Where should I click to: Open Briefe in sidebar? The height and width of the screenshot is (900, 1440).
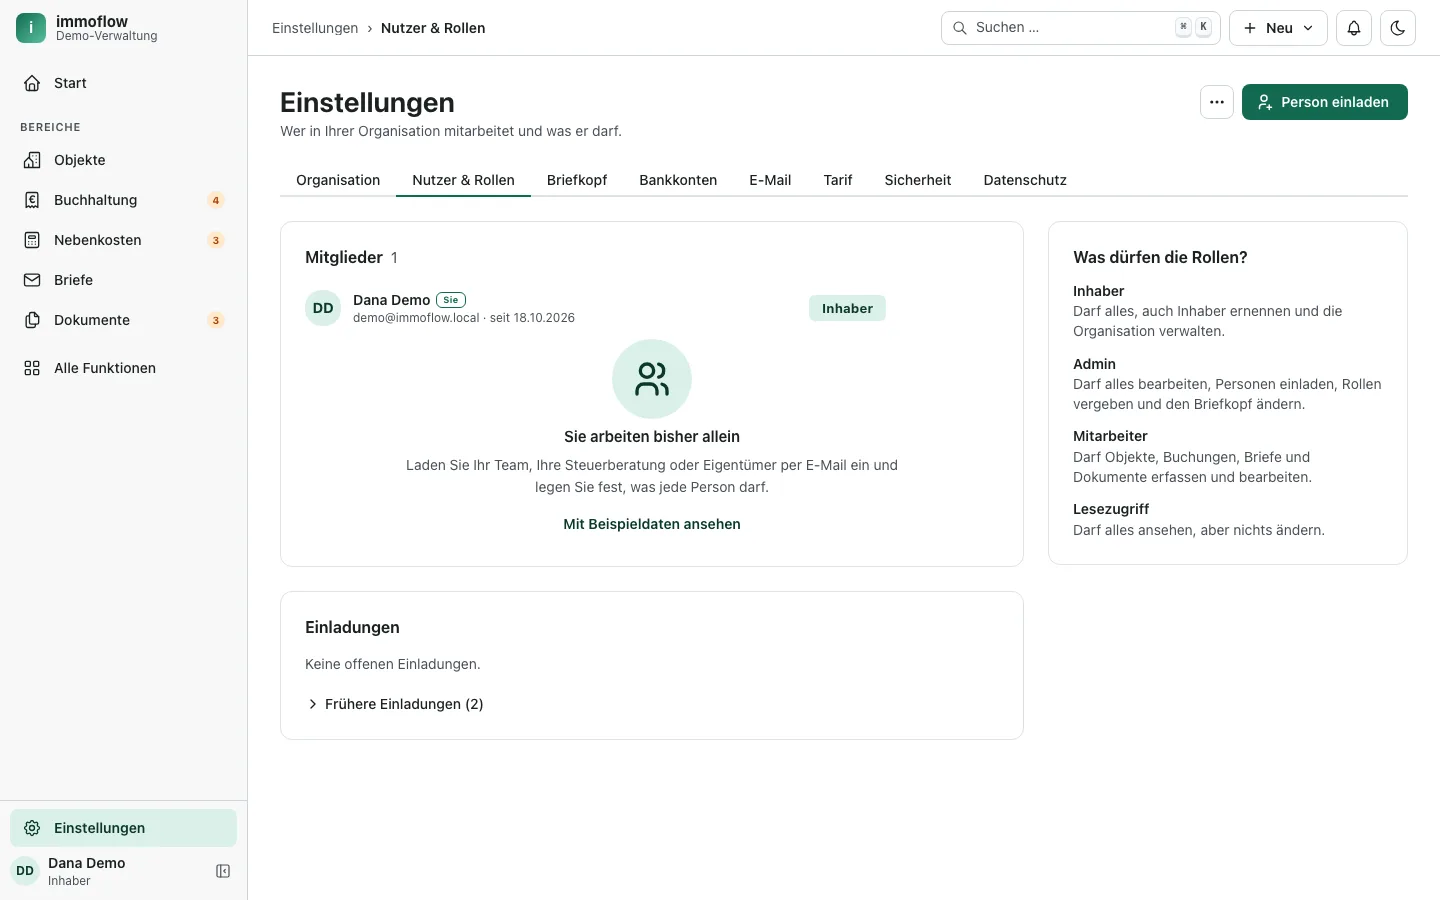[124, 280]
